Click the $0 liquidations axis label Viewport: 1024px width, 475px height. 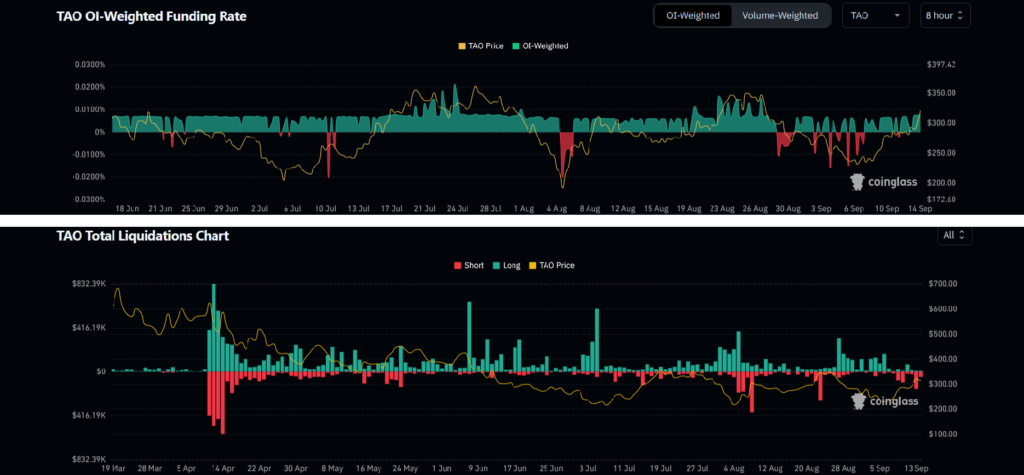(x=99, y=371)
